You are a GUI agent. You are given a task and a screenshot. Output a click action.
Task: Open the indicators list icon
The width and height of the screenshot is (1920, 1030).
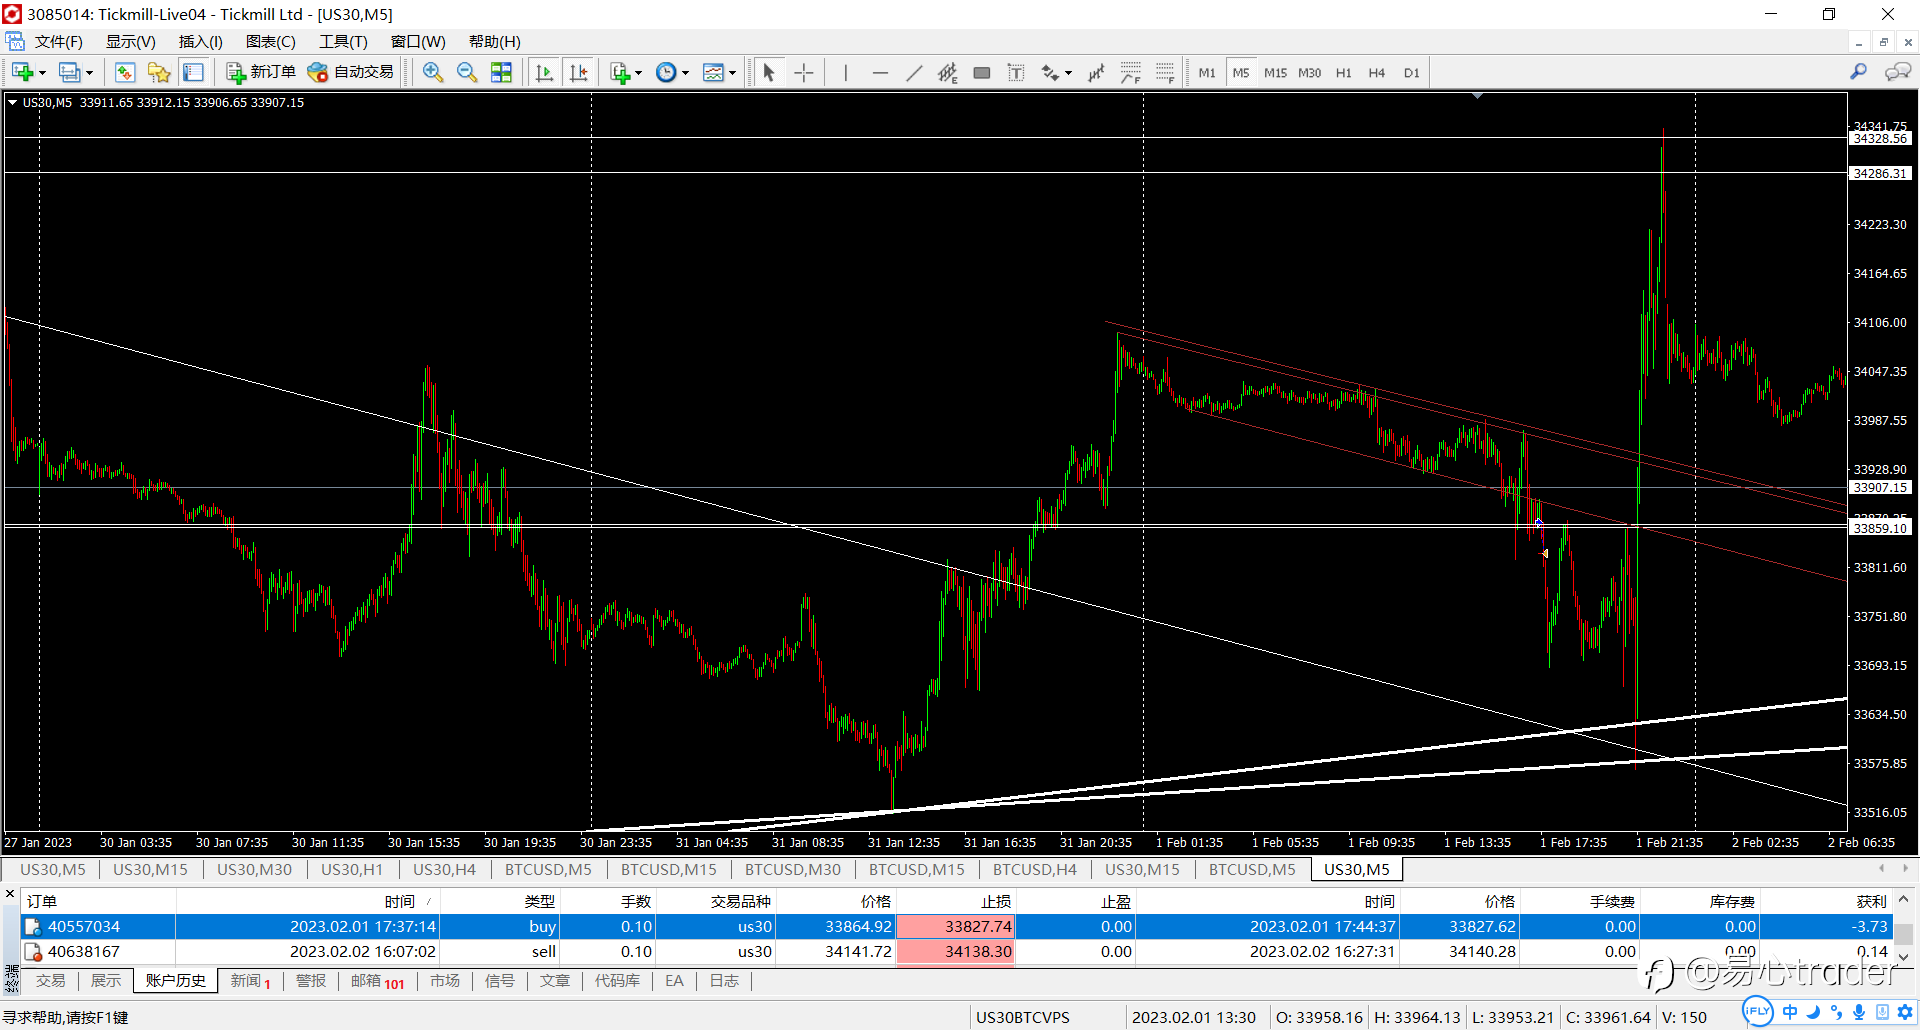pyautogui.click(x=620, y=72)
